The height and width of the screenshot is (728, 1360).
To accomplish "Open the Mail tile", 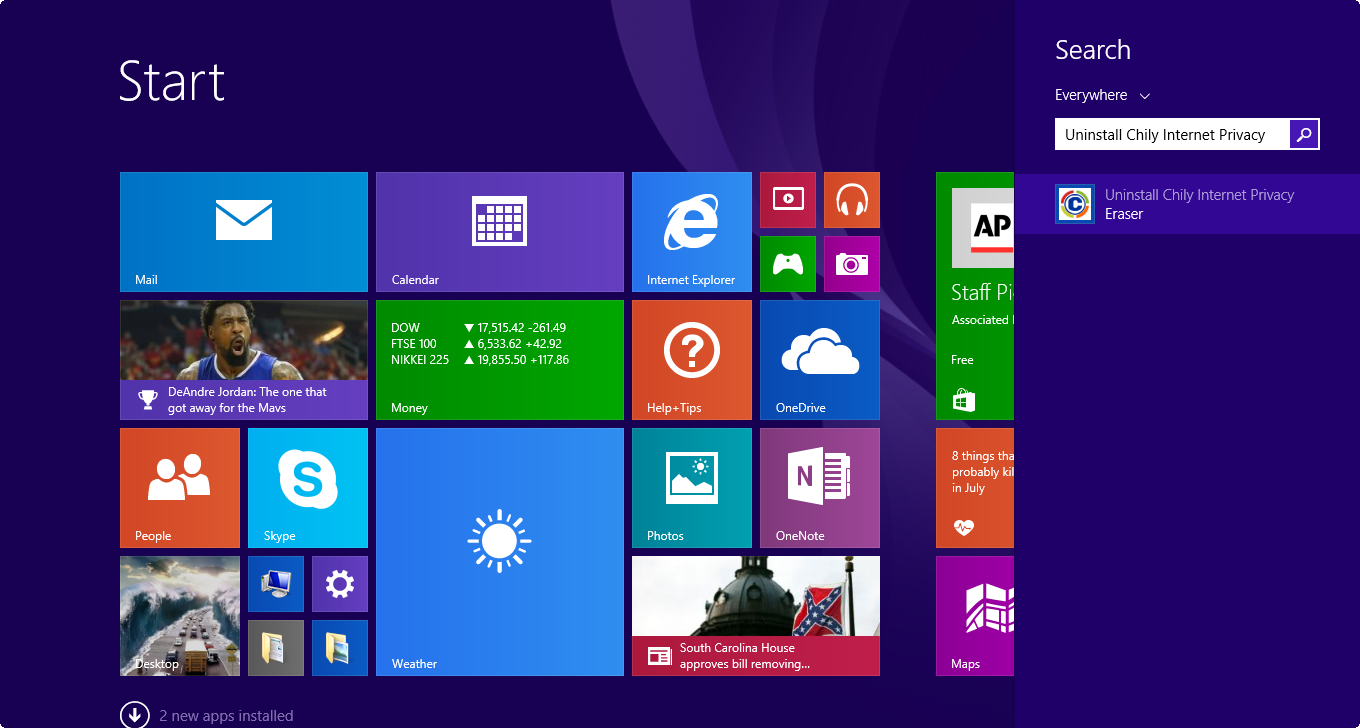I will [244, 232].
